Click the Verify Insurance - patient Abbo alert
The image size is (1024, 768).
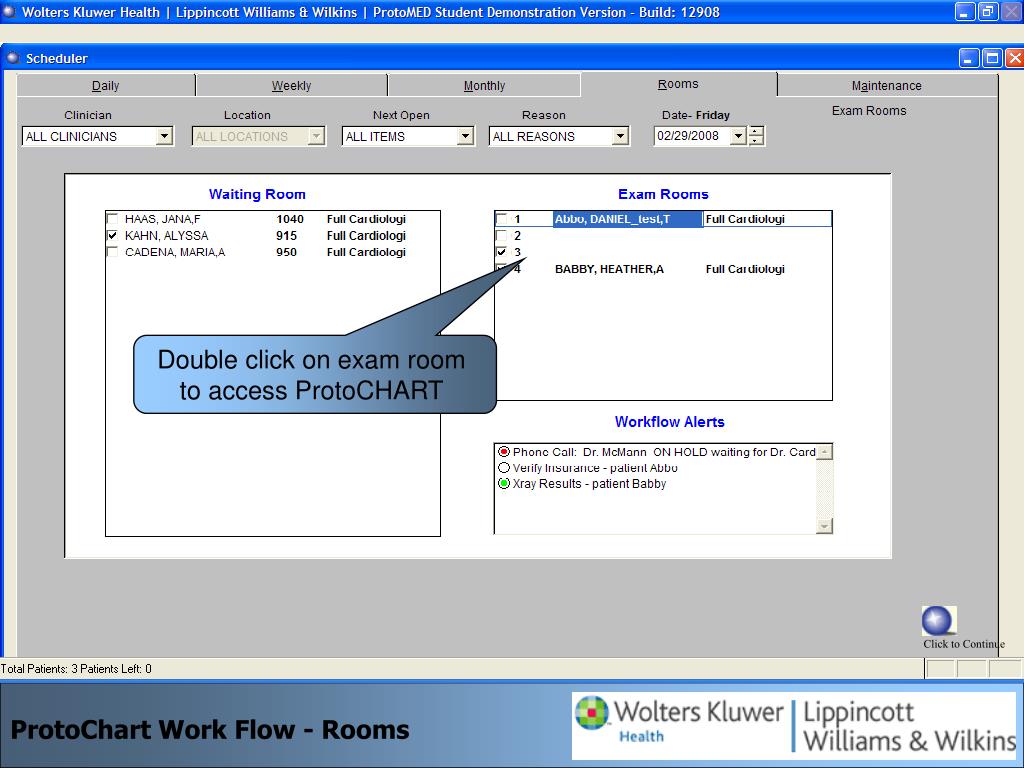click(x=595, y=468)
